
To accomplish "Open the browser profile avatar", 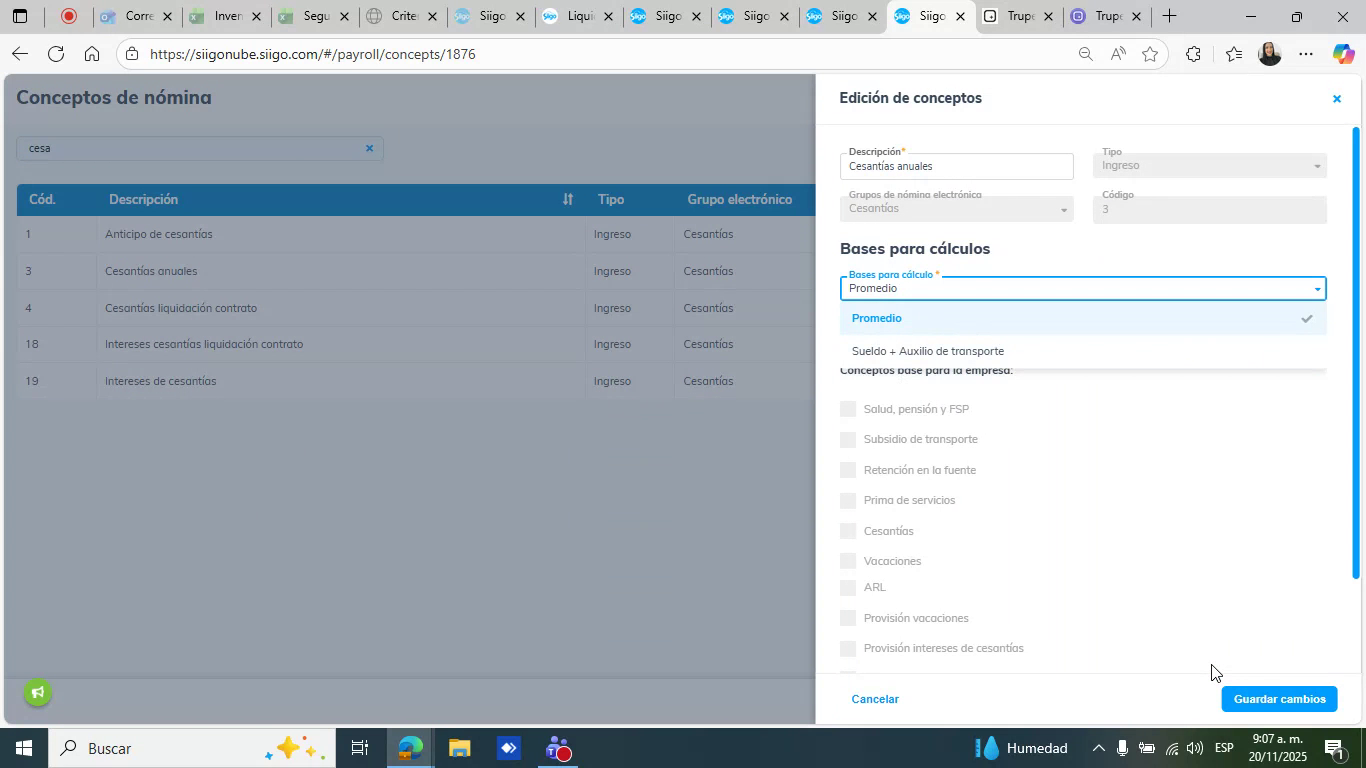I will coord(1270,54).
